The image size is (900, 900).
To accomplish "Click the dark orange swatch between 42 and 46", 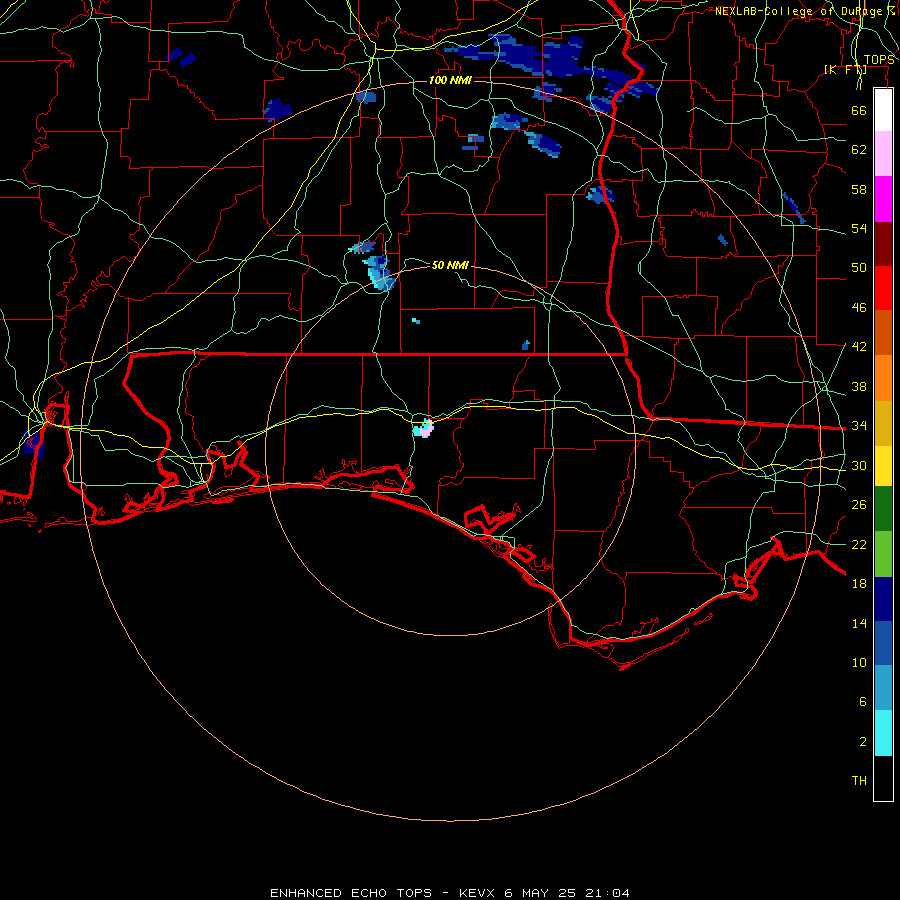I will [883, 332].
